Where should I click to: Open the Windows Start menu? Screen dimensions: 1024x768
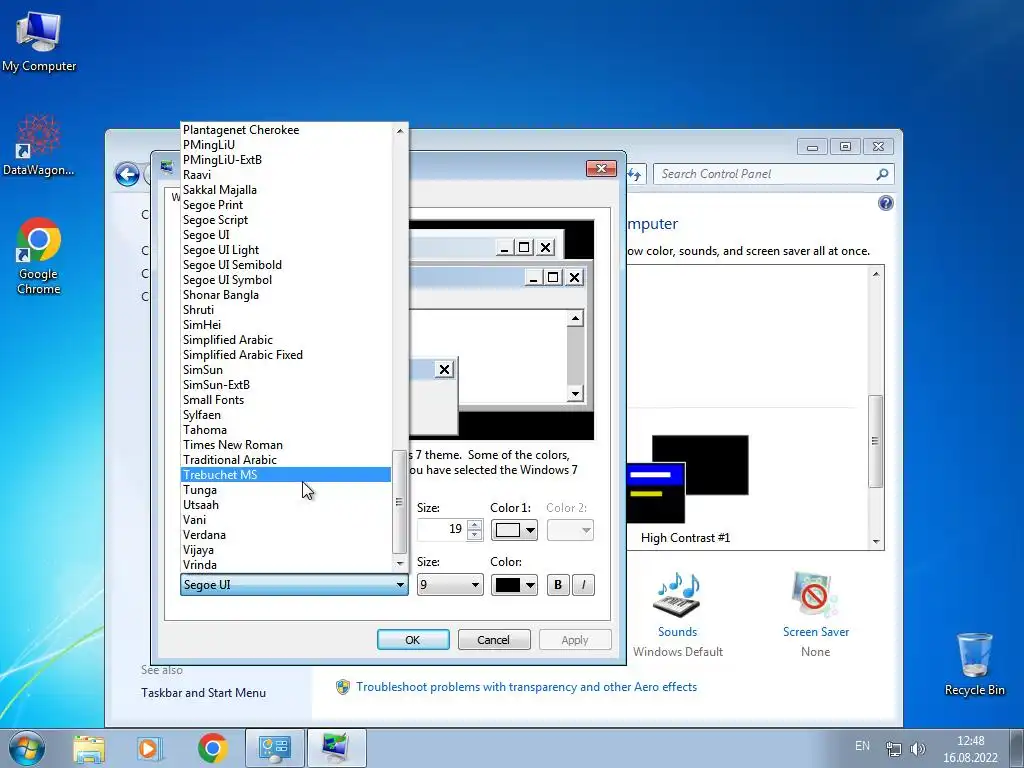pyautogui.click(x=27, y=748)
